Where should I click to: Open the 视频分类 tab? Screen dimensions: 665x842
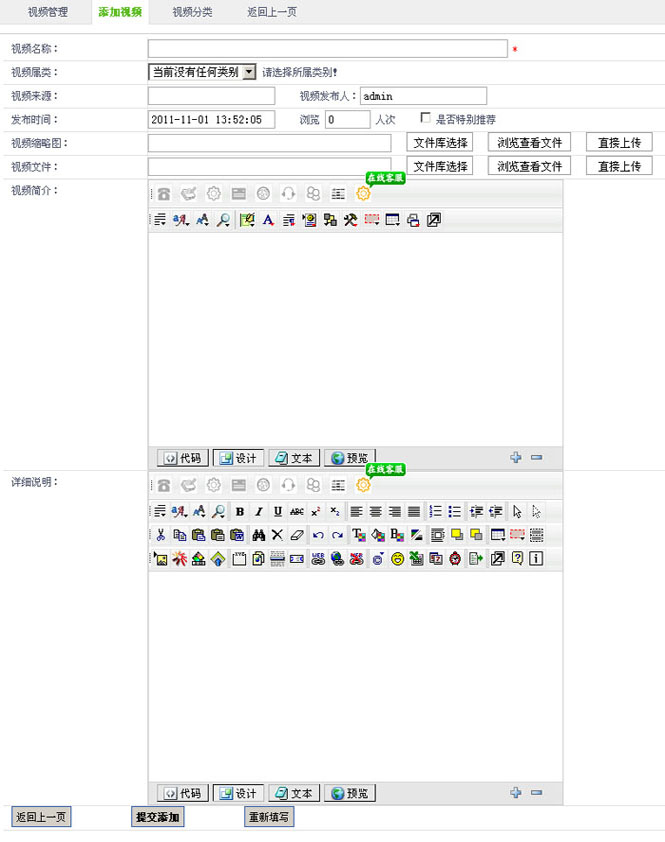pos(192,12)
